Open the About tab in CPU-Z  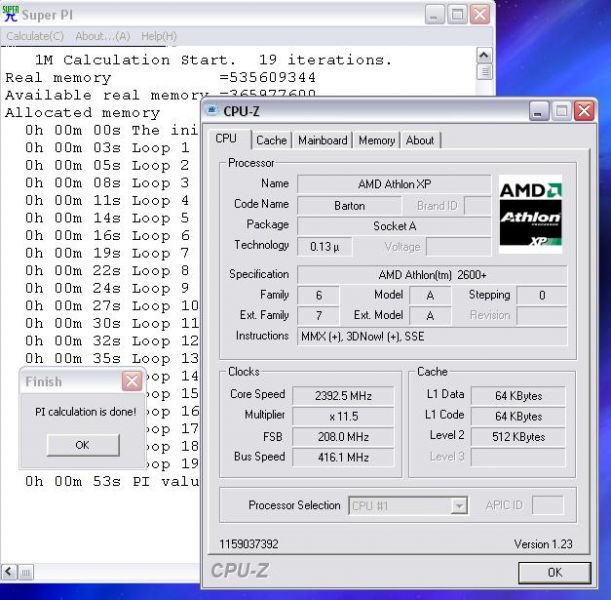pyautogui.click(x=420, y=141)
